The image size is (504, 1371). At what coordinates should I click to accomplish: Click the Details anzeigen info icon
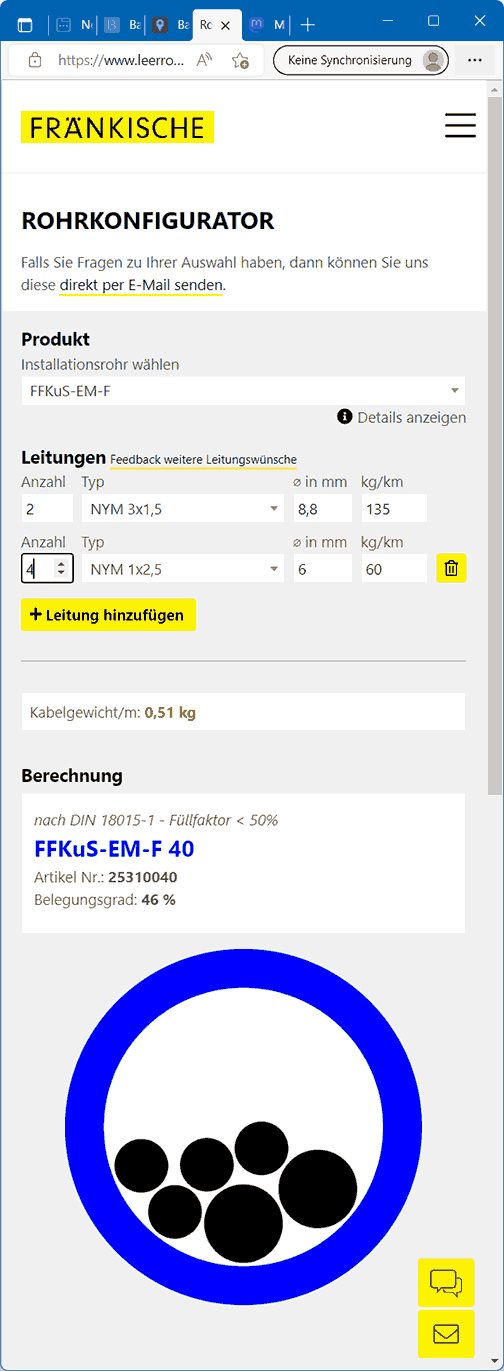pyautogui.click(x=345, y=417)
